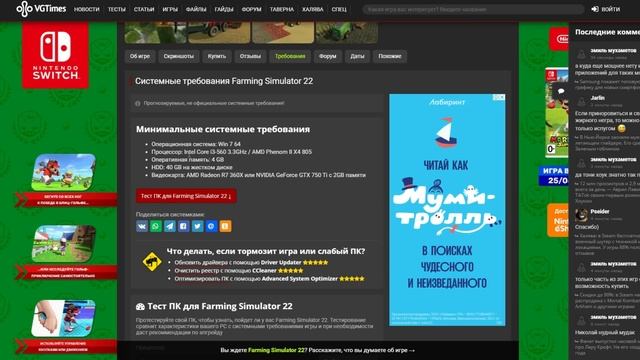Open Poeider's avatar in comments
Screen dimensions: 640x360
tap(581, 215)
